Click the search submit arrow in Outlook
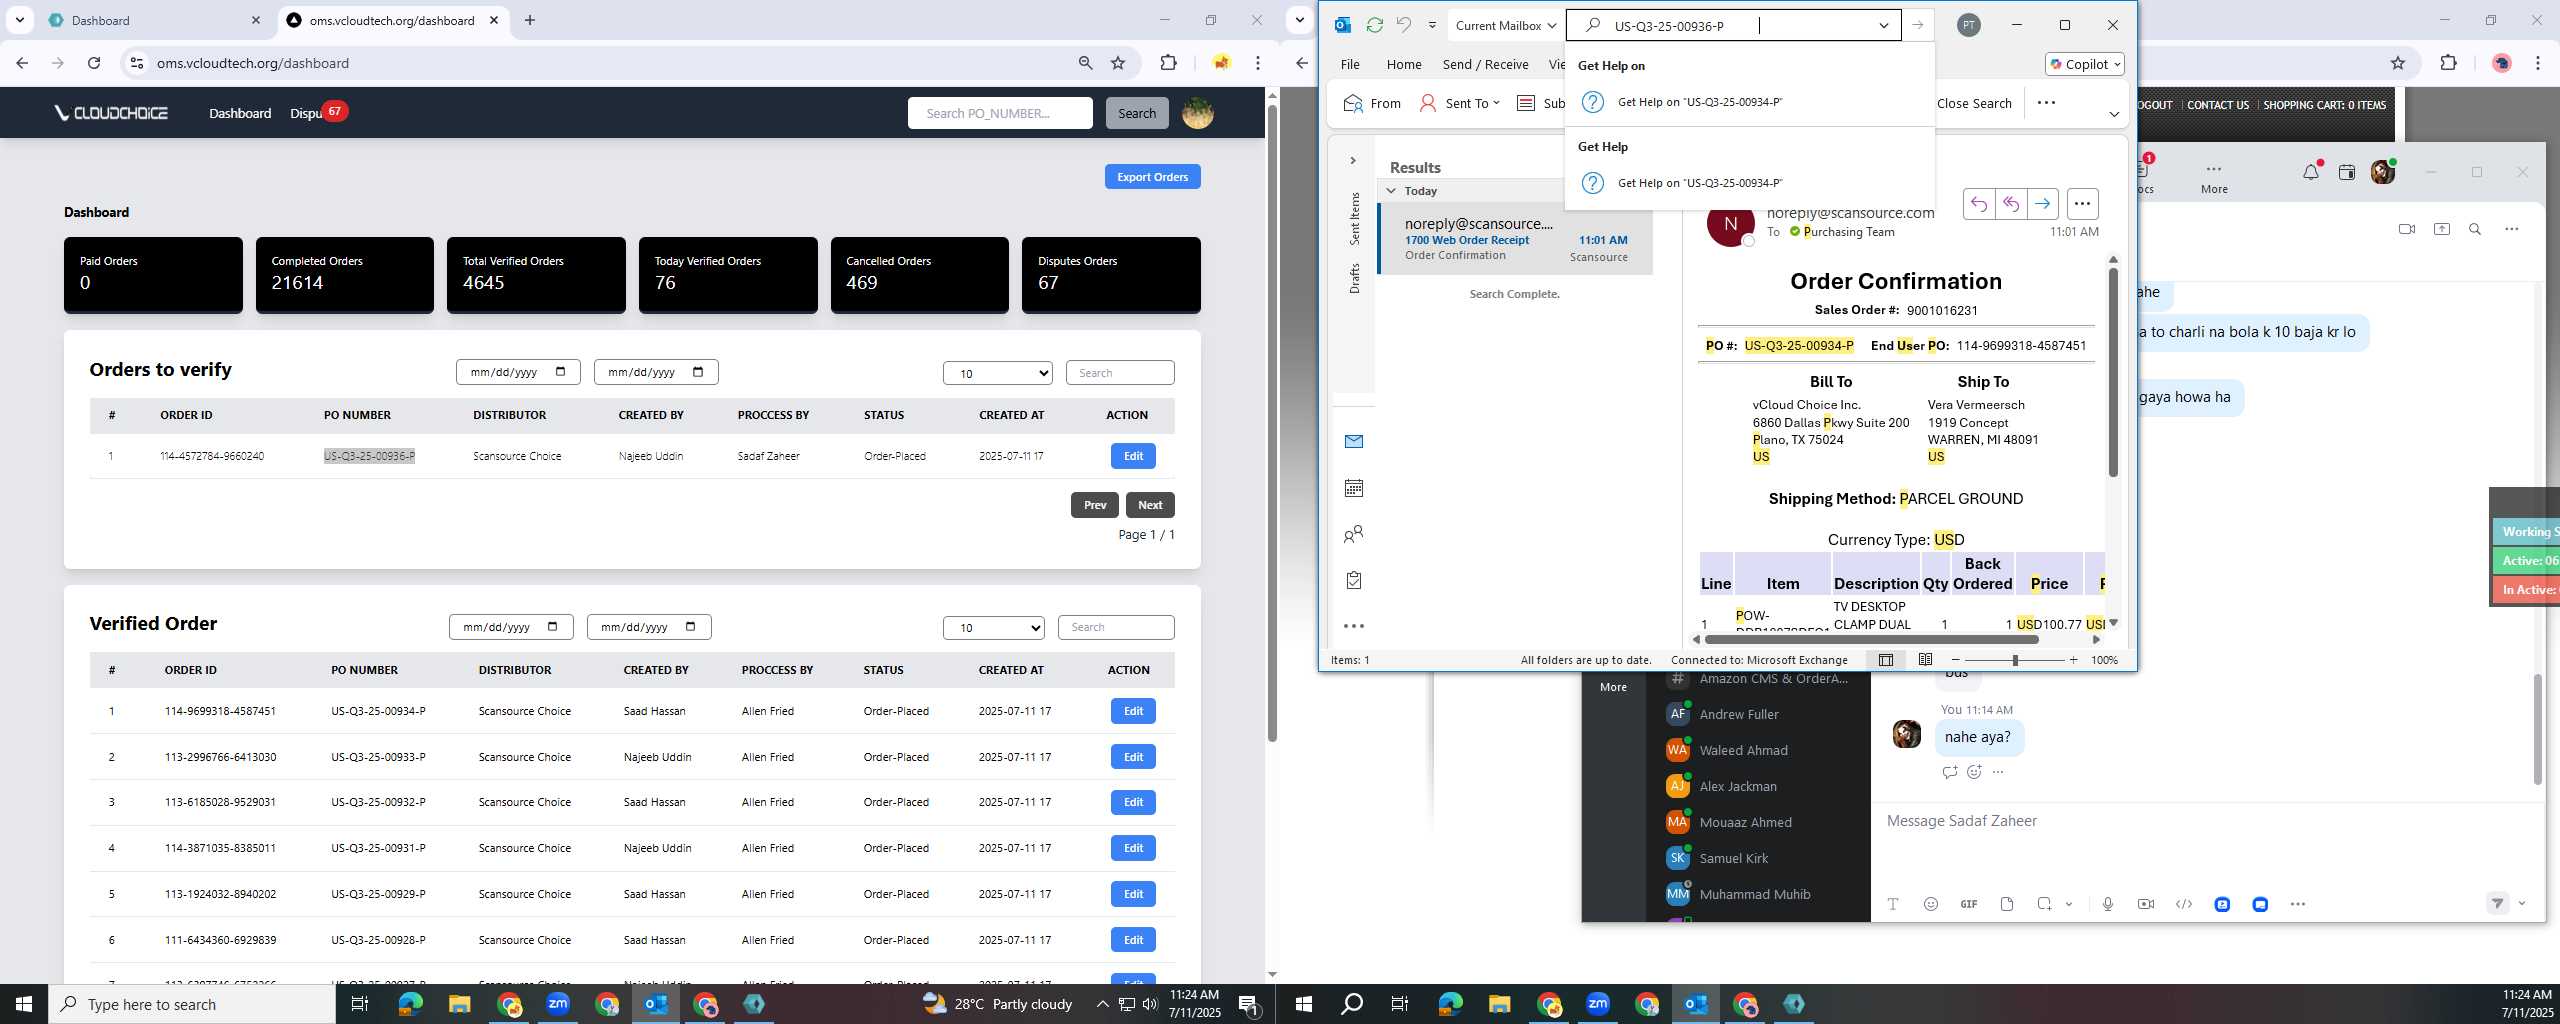Screen dimensions: 2560x1024 click(x=1917, y=26)
